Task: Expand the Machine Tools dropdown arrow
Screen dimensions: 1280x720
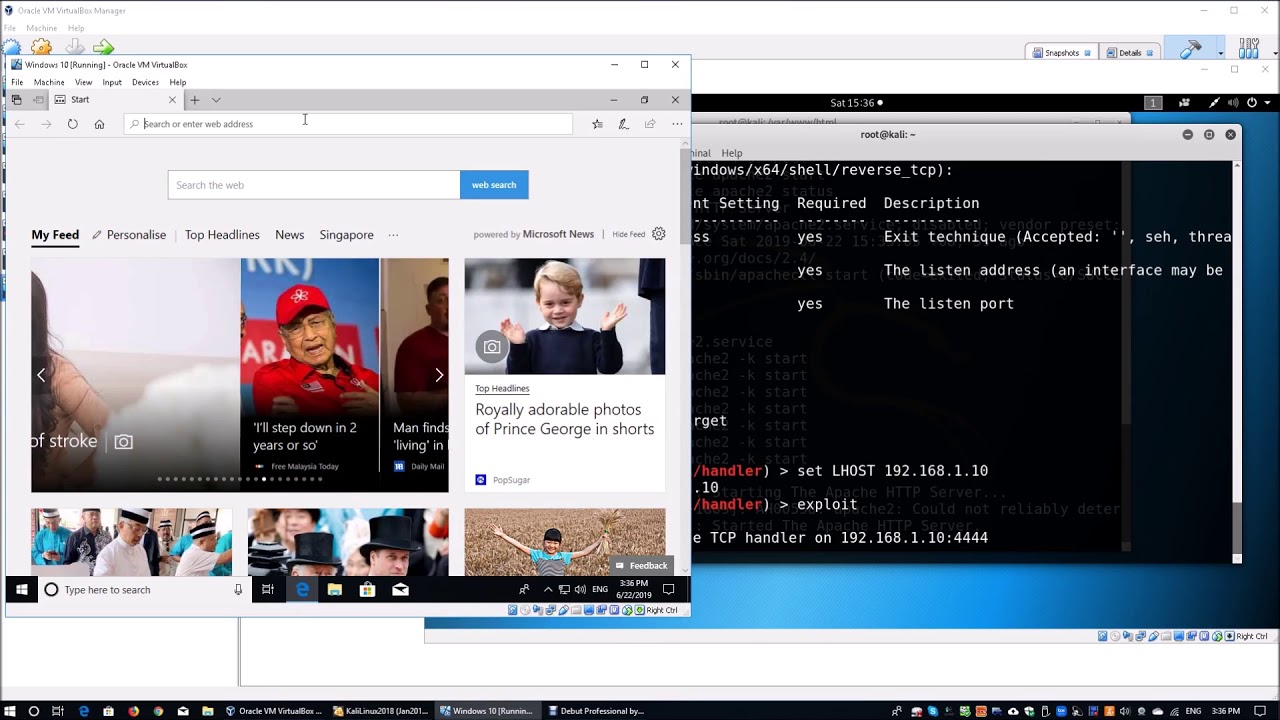Action: pyautogui.click(x=1220, y=53)
